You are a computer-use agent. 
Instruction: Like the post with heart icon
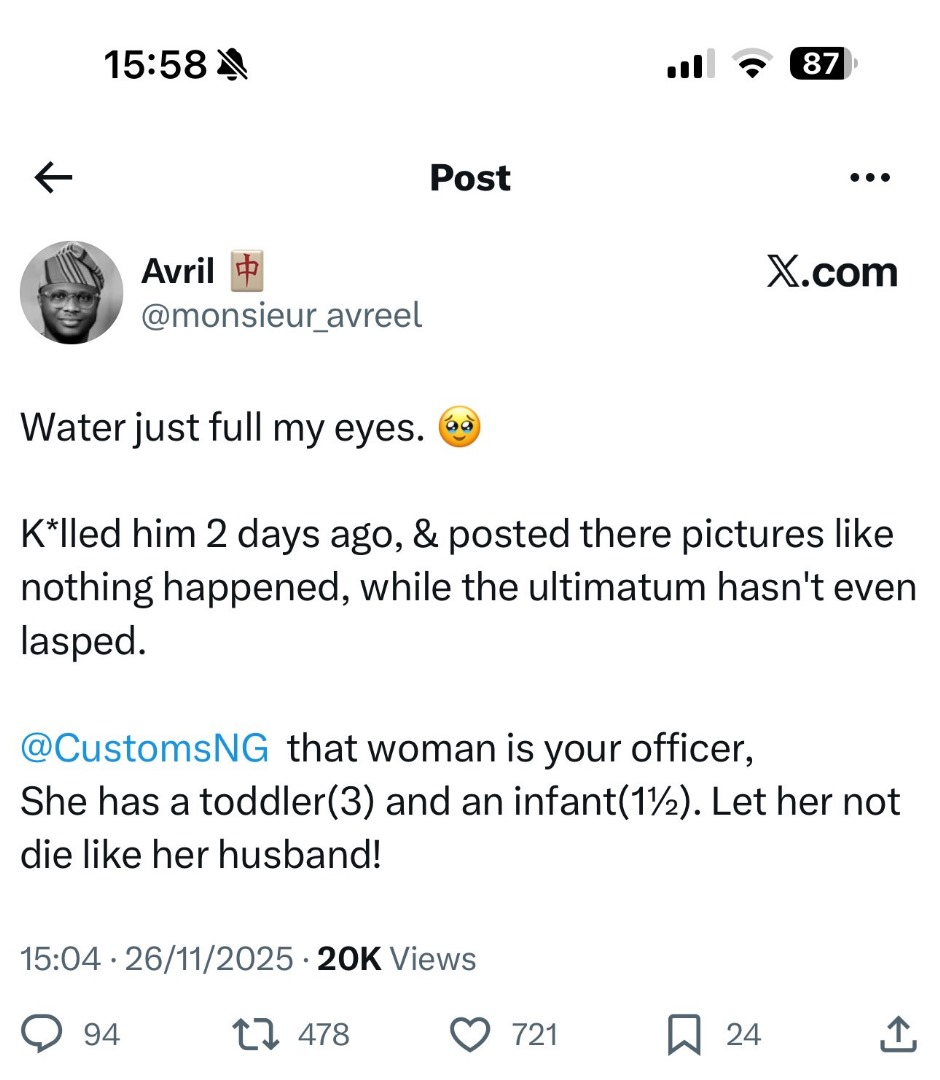(470, 1034)
